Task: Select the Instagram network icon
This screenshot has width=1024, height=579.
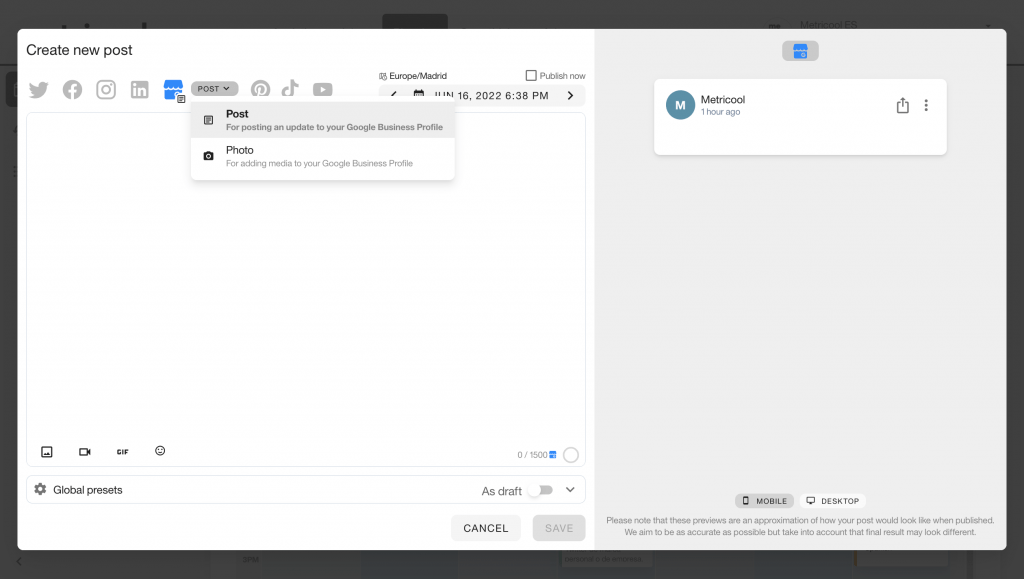Action: [106, 89]
